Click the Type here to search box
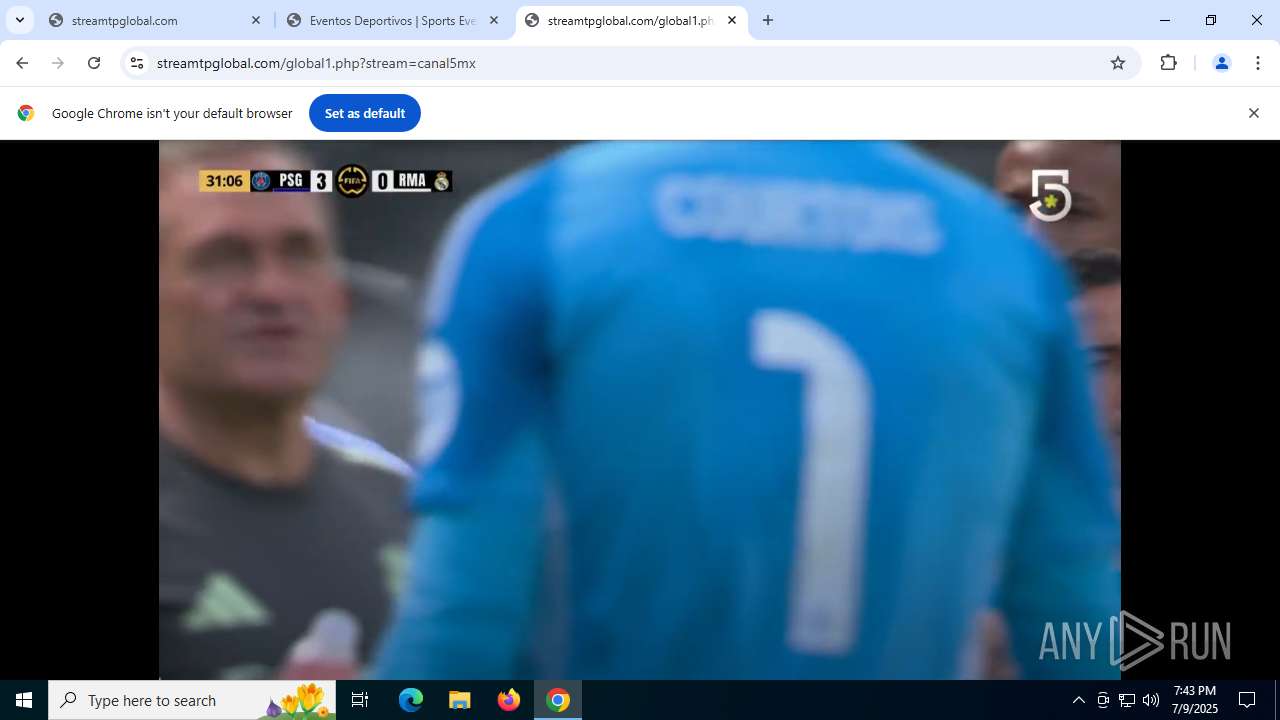This screenshot has width=1280, height=720. click(192, 700)
